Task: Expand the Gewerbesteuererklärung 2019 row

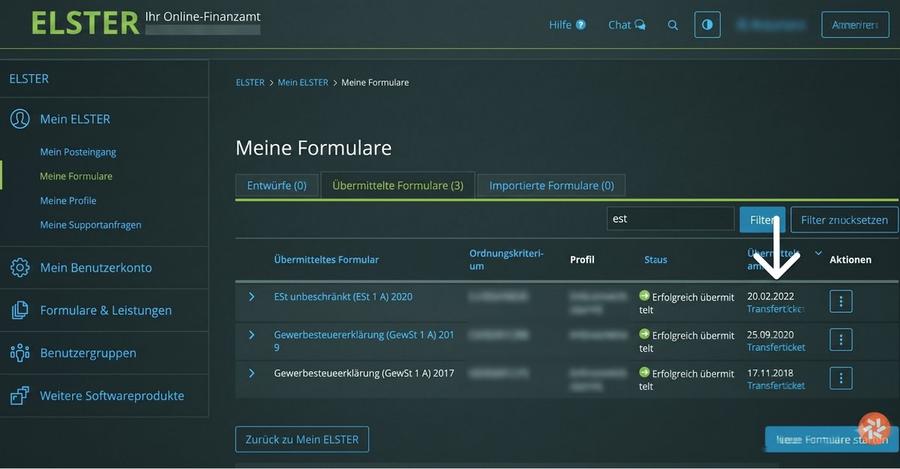Action: (x=251, y=335)
